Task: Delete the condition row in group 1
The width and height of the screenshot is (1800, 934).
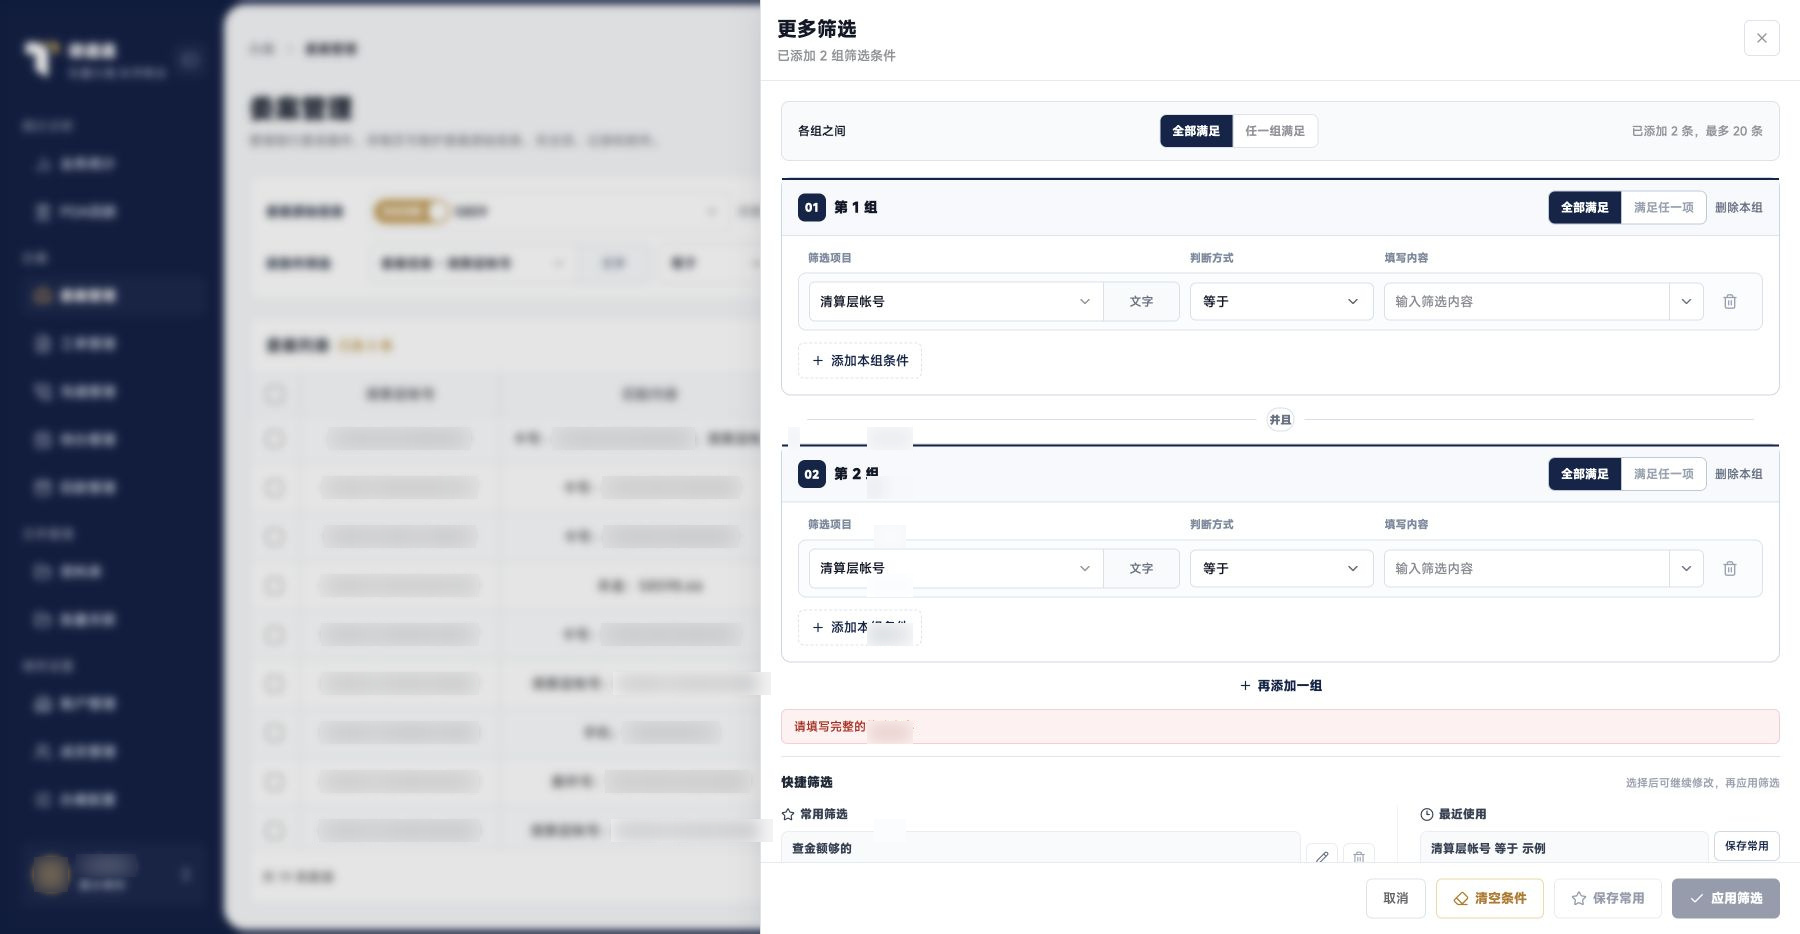Action: pyautogui.click(x=1729, y=301)
